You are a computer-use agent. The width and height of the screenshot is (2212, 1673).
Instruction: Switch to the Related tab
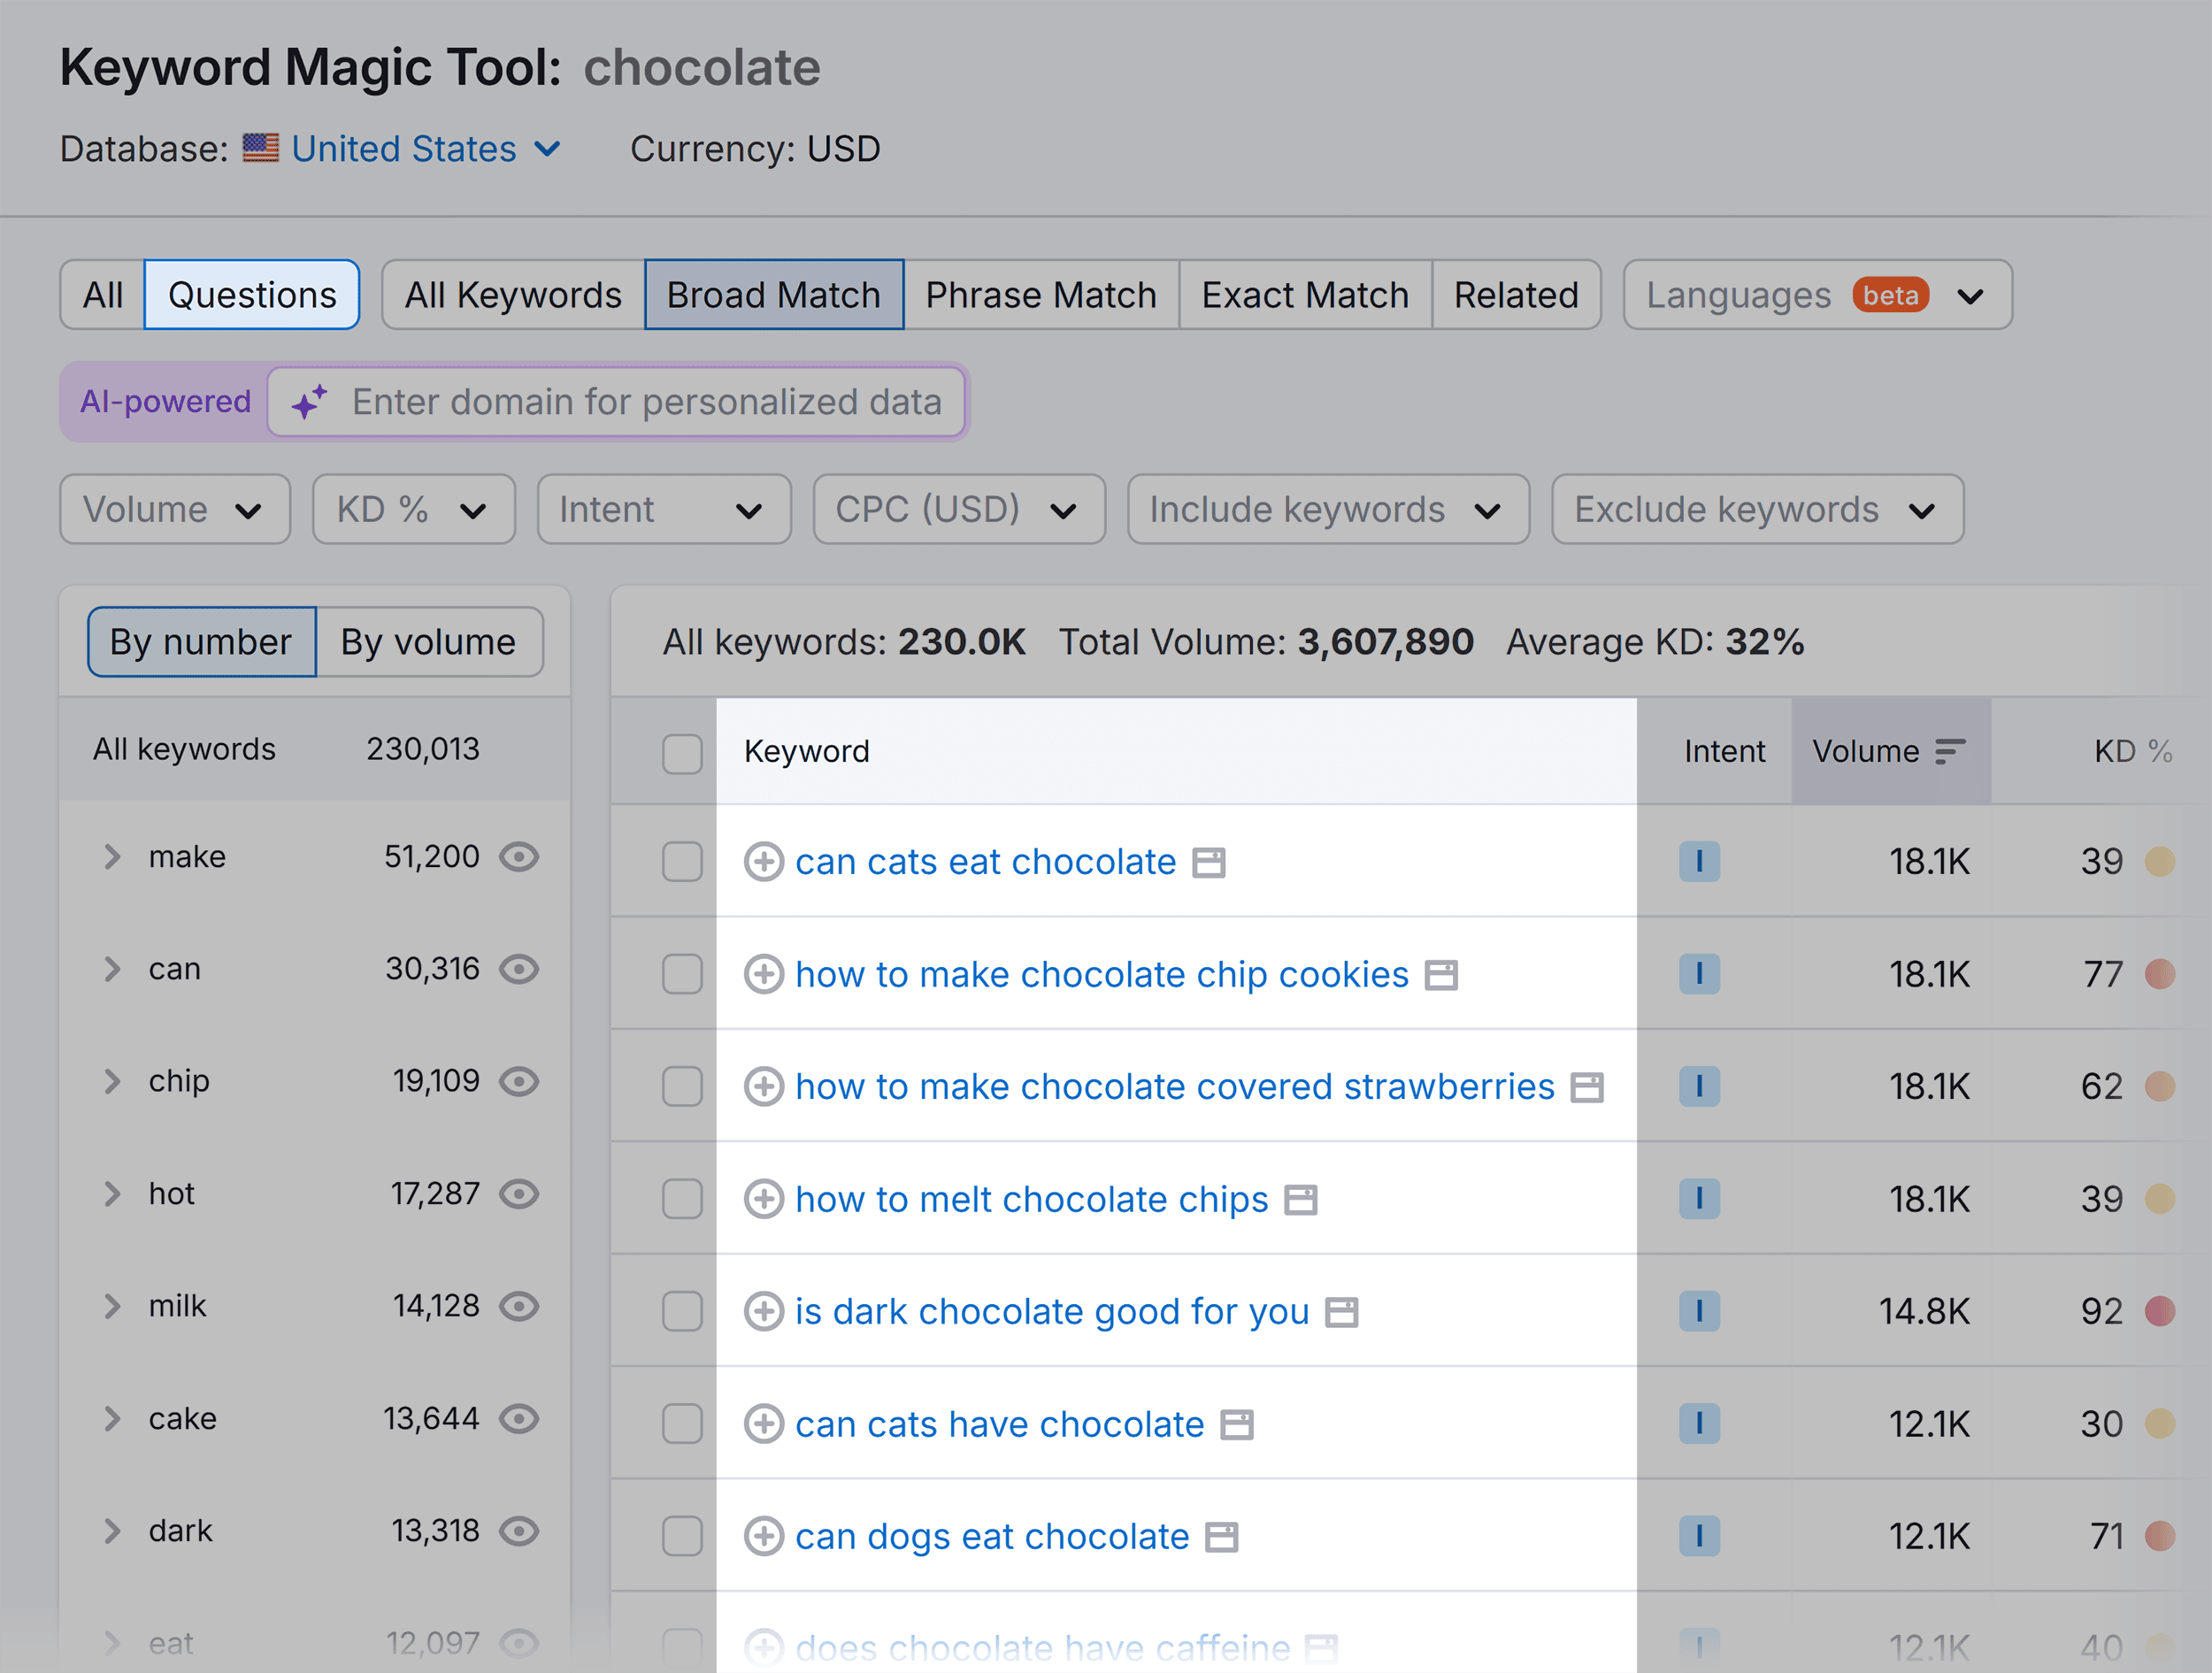tap(1516, 295)
